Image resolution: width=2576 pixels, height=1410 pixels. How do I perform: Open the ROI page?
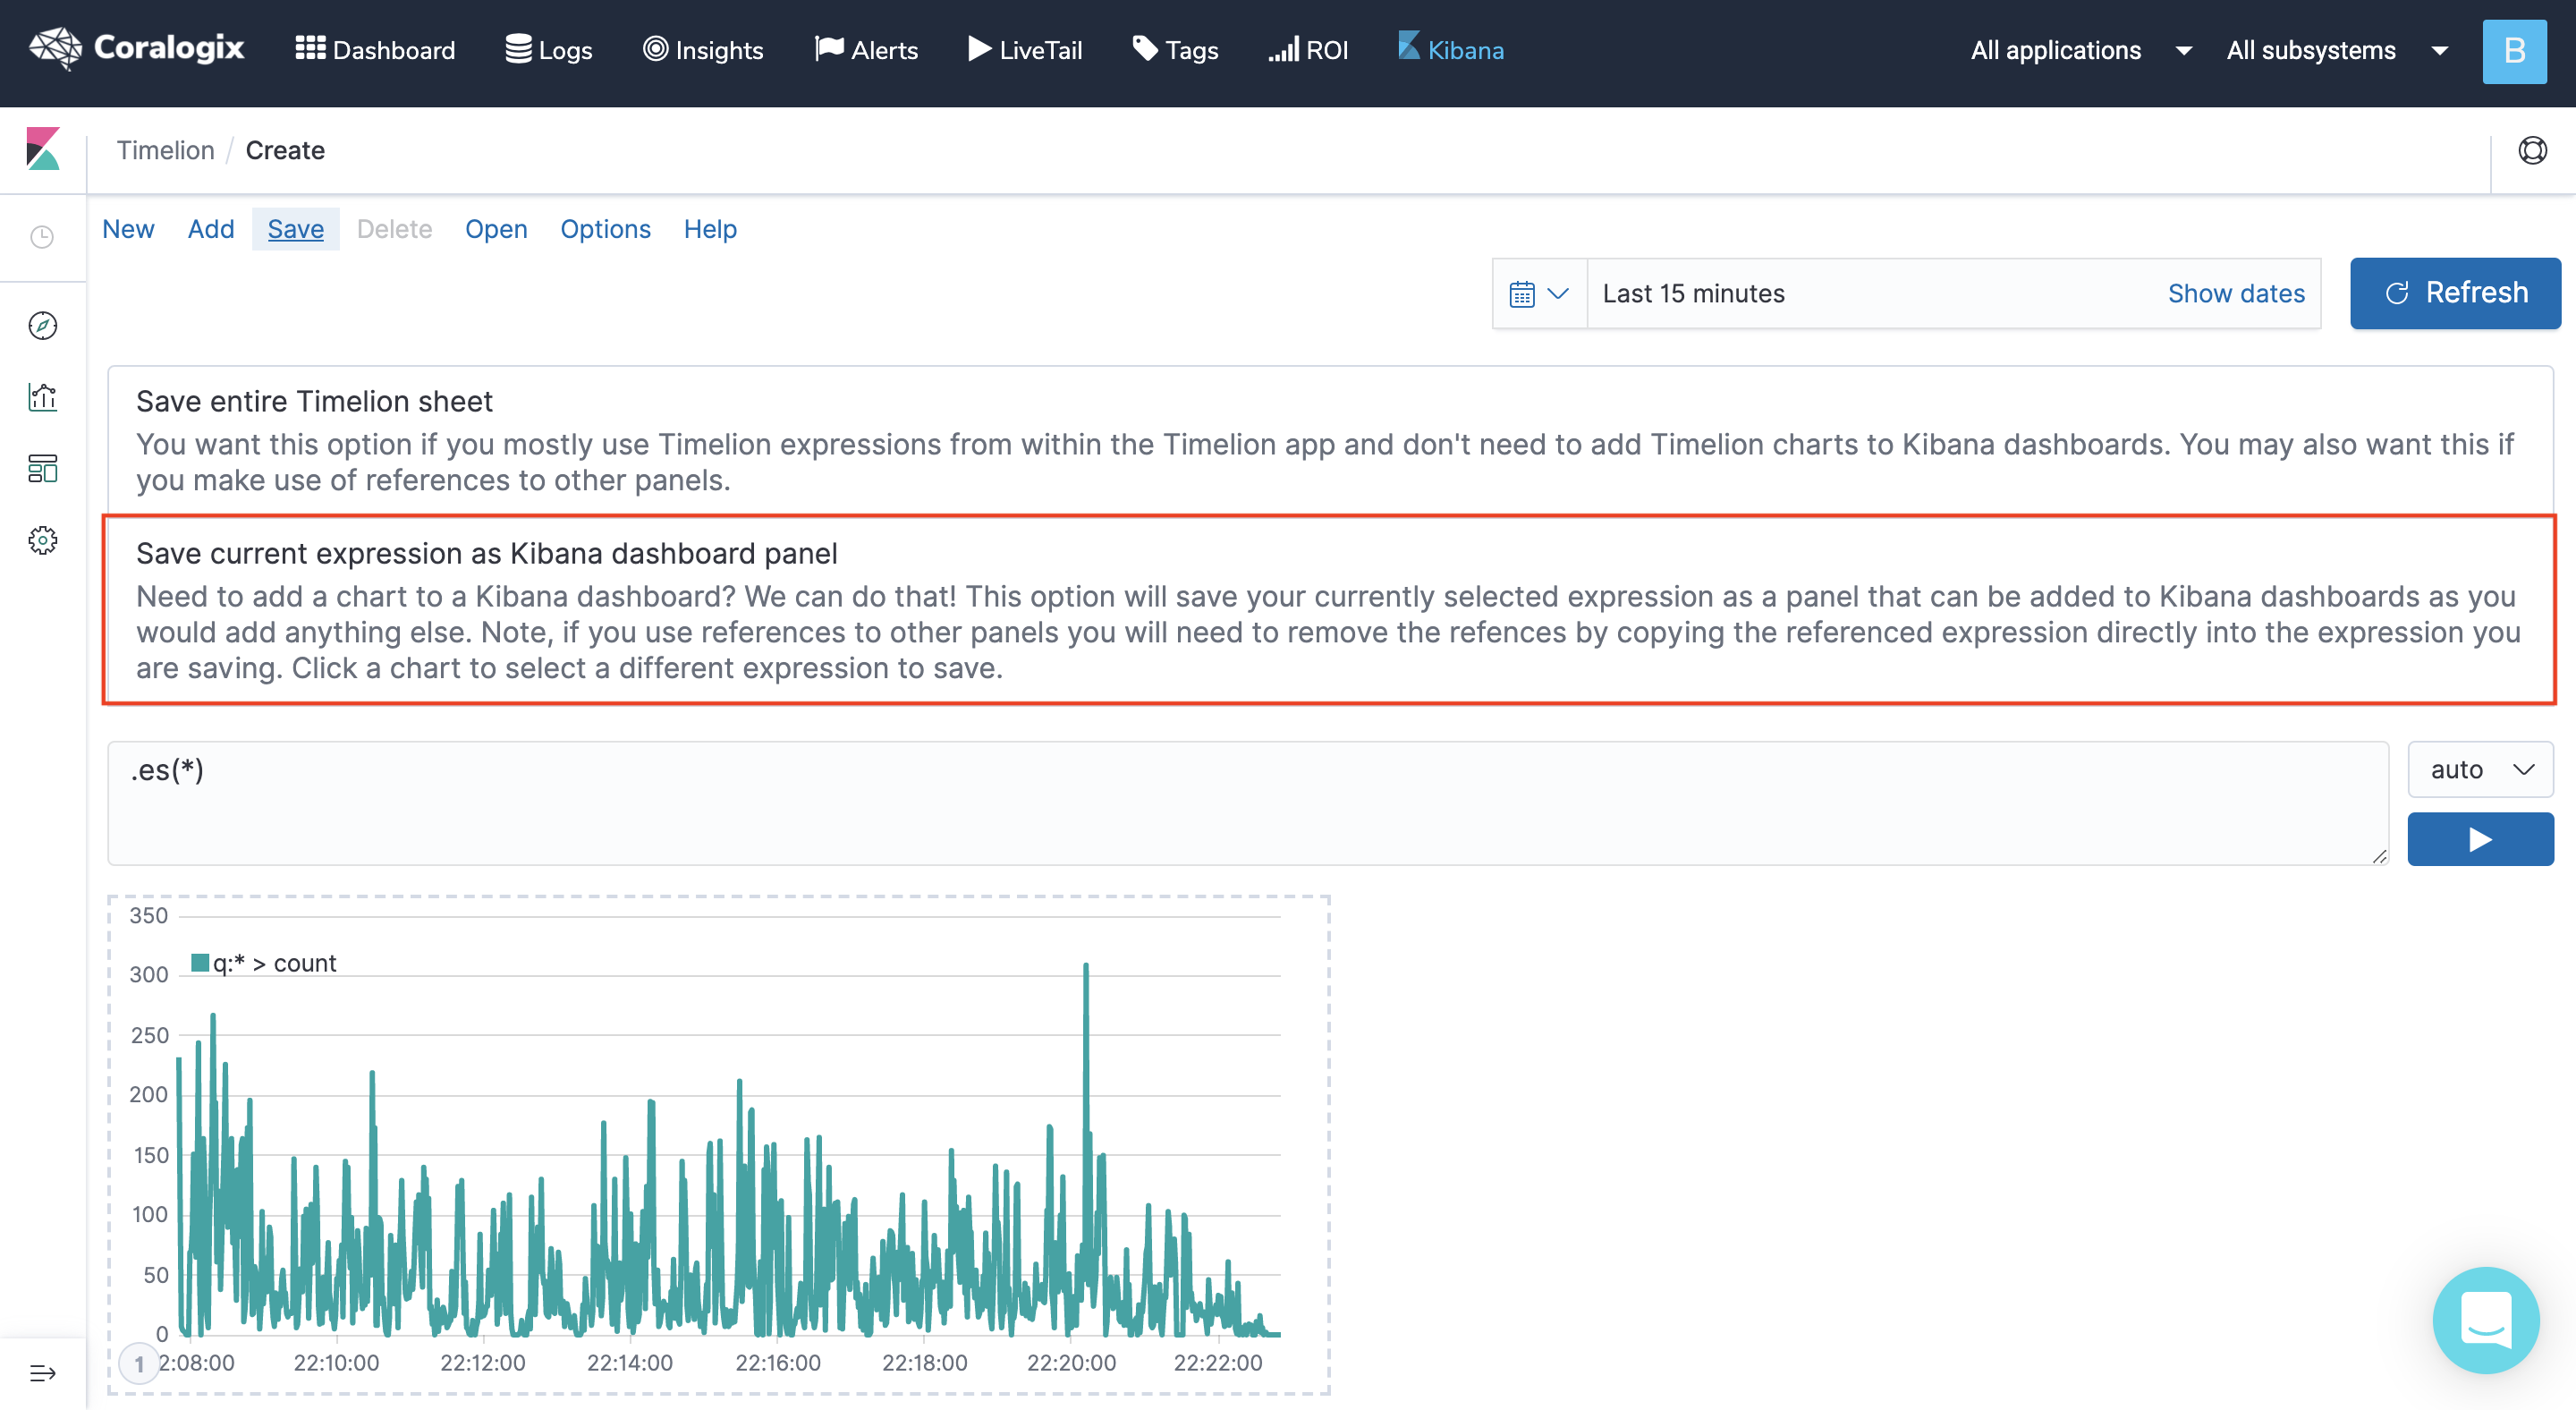click(1308, 50)
